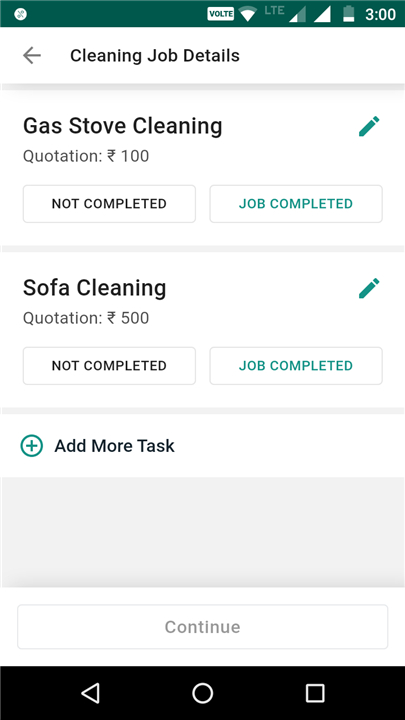Tap the Wi-Fi icon in the status bar
The height and width of the screenshot is (720, 405).
click(248, 14)
